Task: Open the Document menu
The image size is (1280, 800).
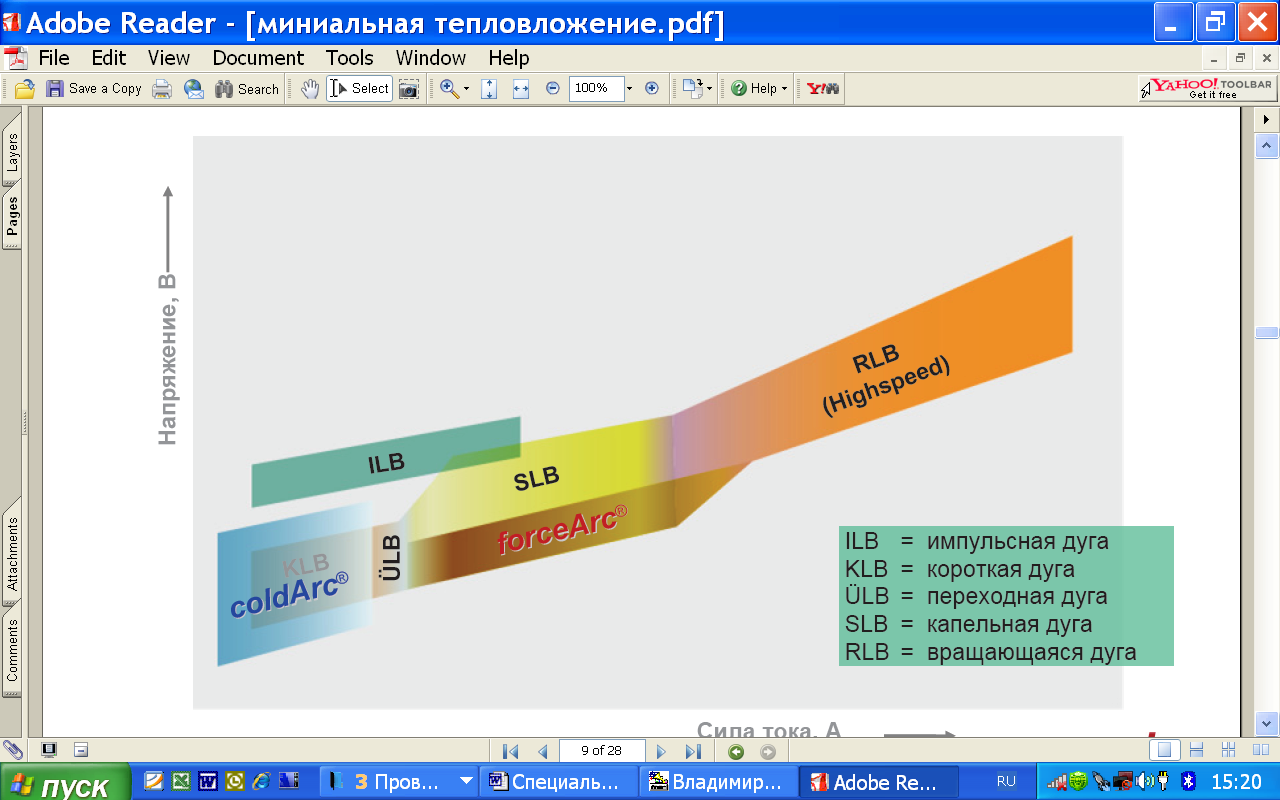Action: [x=258, y=58]
